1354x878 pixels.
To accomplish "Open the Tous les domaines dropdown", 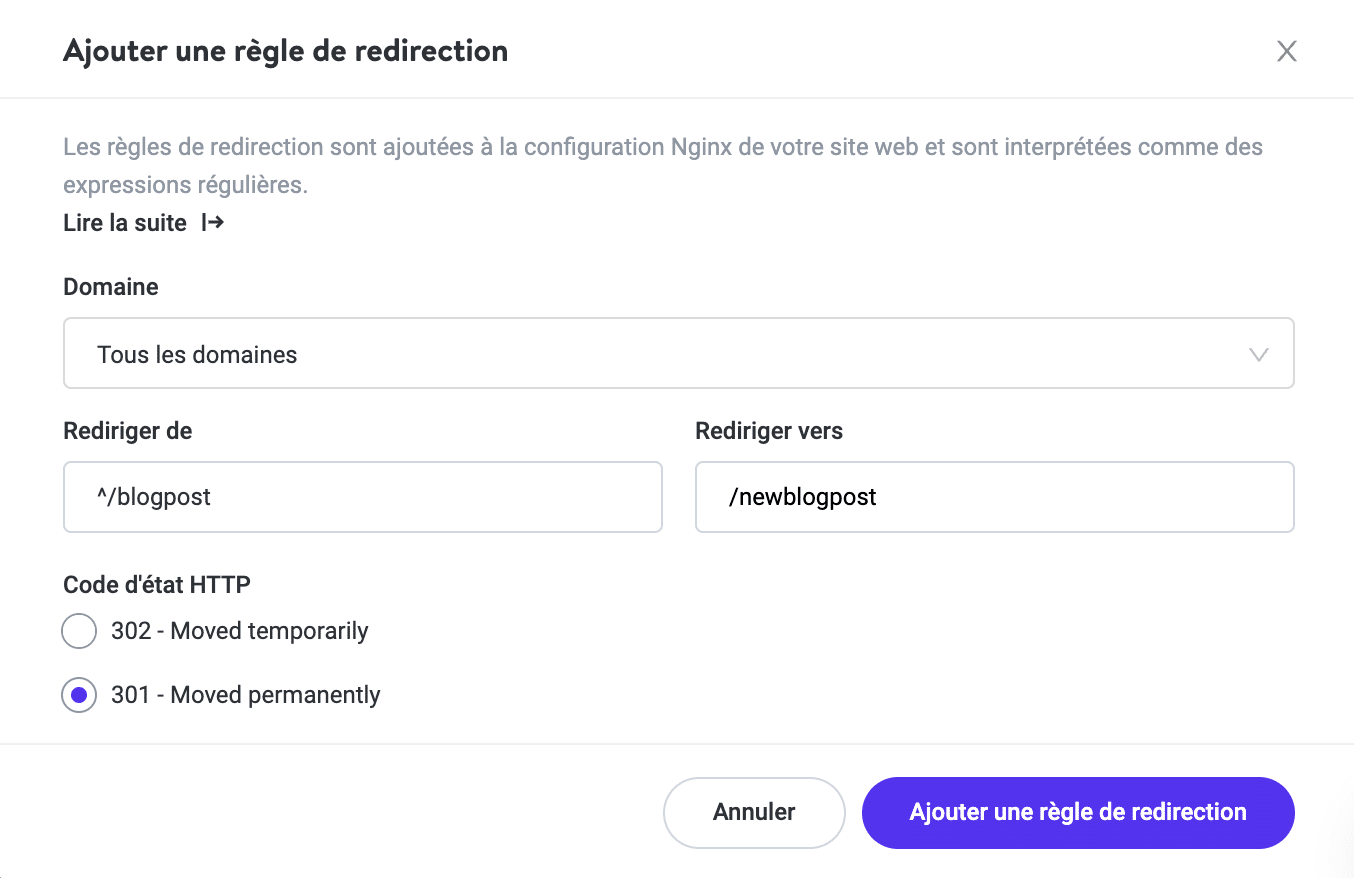I will [678, 352].
